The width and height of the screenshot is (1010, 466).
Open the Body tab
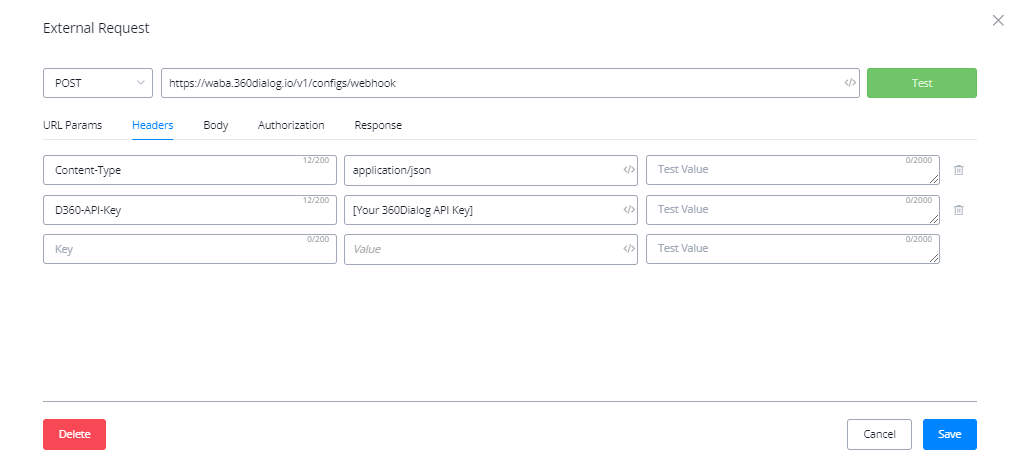click(x=215, y=125)
